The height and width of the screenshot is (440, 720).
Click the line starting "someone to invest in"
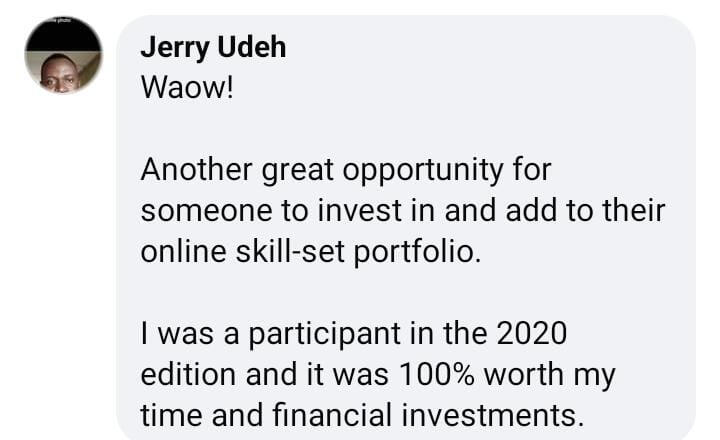(x=403, y=211)
